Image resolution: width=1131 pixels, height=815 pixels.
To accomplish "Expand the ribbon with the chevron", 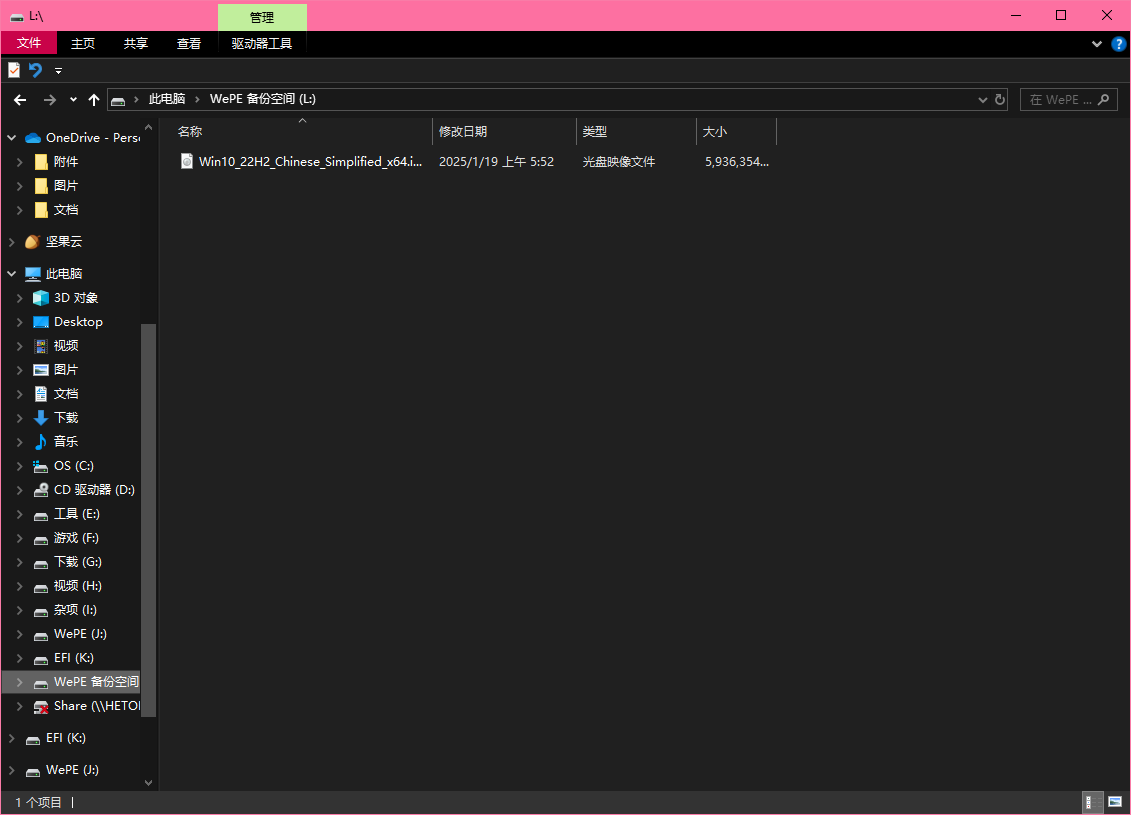I will 1098,44.
